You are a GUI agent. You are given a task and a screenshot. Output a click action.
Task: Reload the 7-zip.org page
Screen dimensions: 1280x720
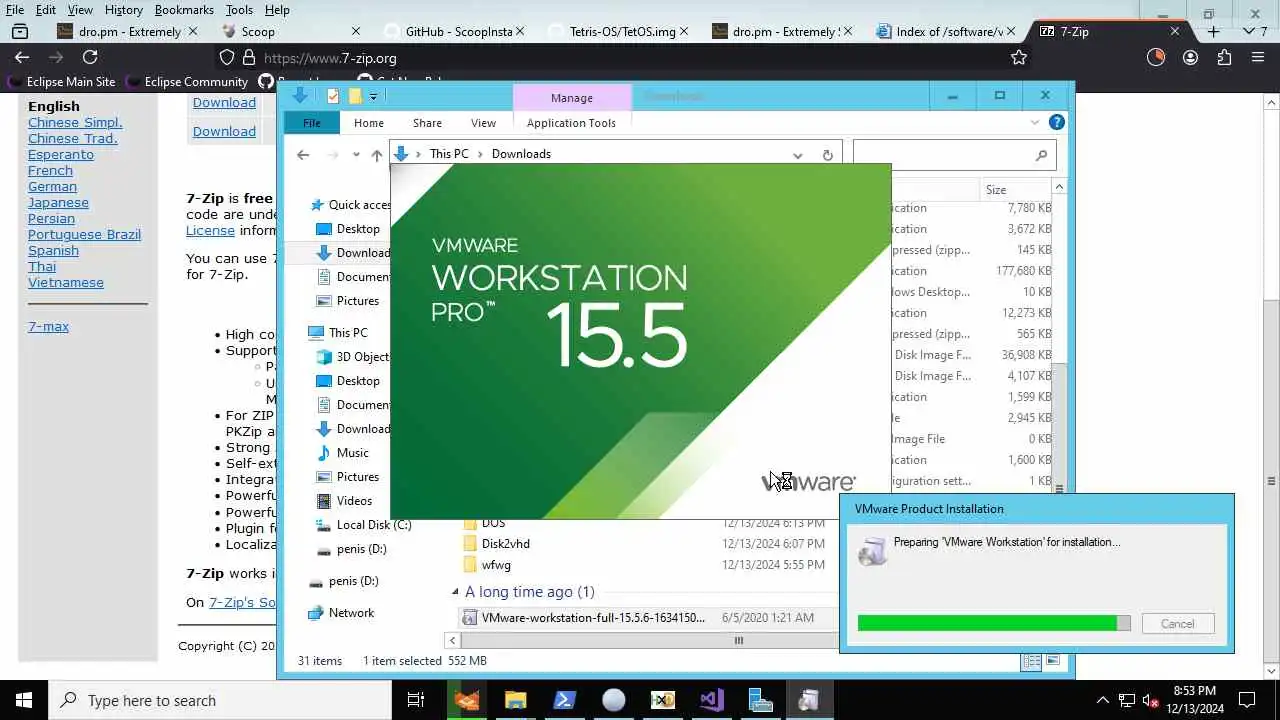(90, 57)
